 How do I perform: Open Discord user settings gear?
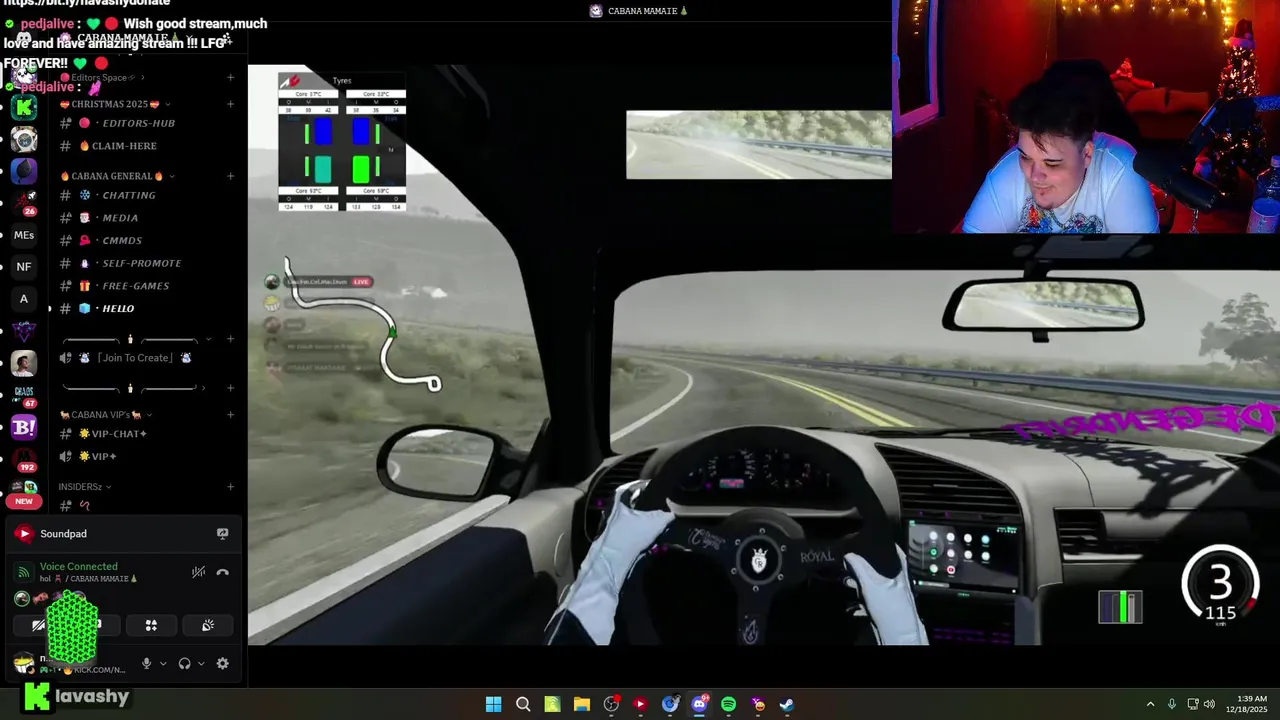(222, 663)
